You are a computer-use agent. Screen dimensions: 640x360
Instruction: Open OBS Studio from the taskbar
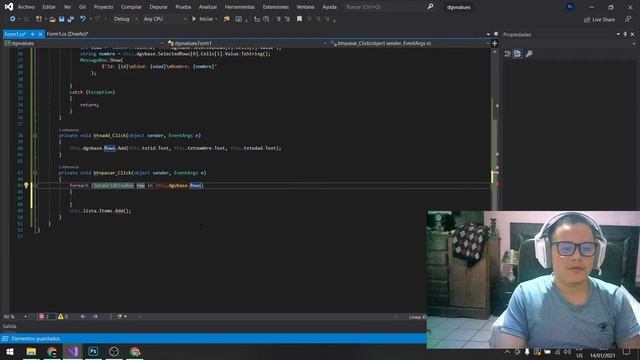coord(114,351)
